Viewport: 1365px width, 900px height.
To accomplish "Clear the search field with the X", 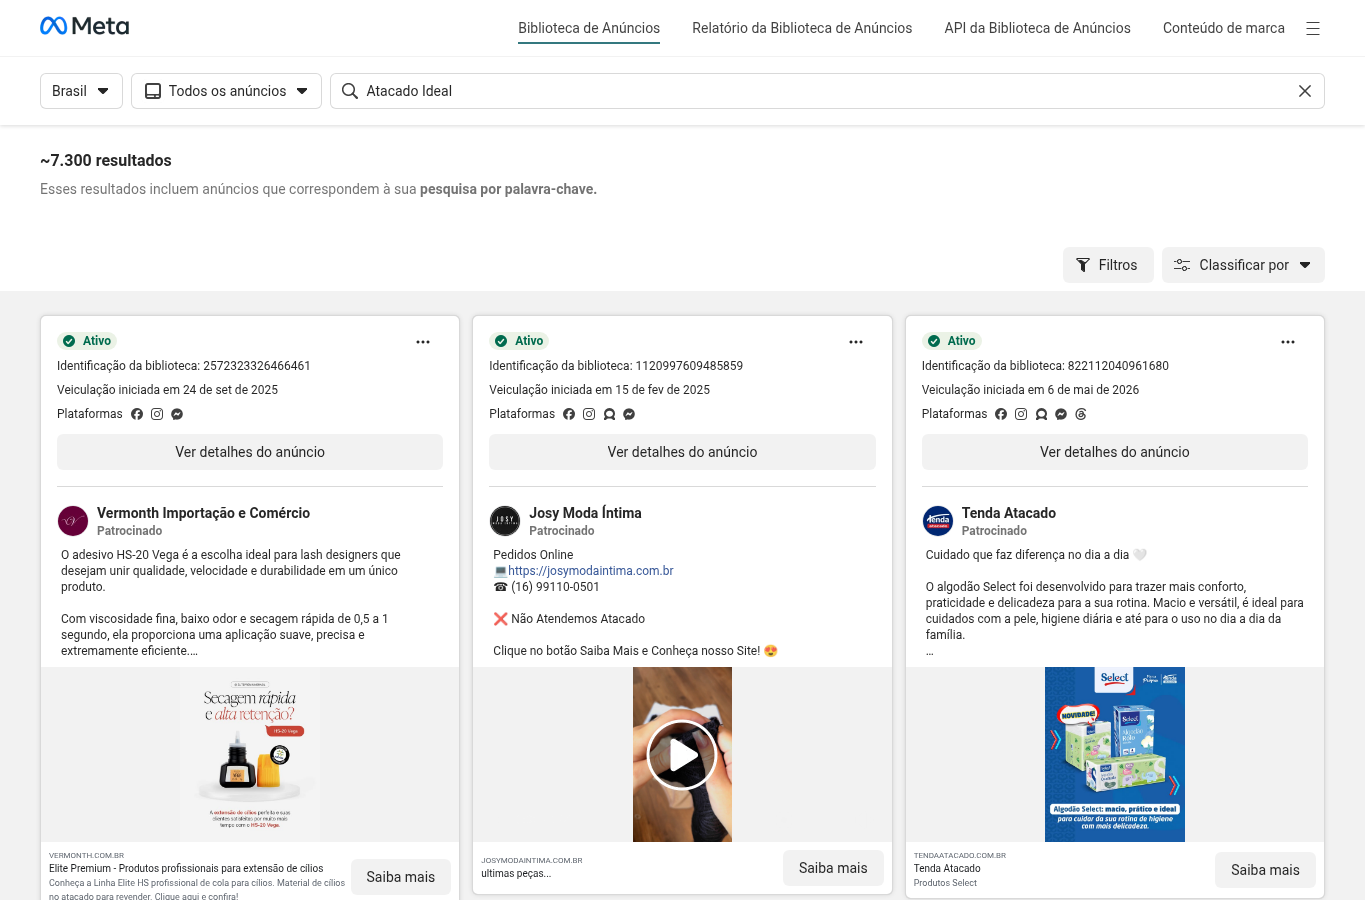I will 1305,91.
